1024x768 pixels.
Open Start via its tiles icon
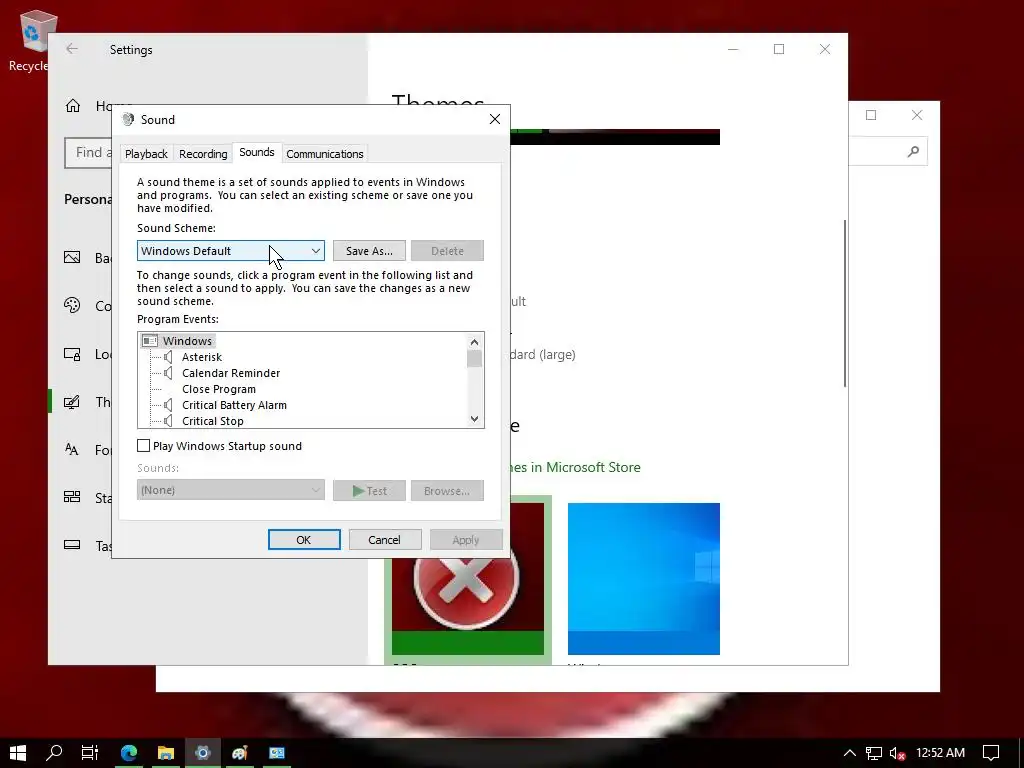[72, 497]
